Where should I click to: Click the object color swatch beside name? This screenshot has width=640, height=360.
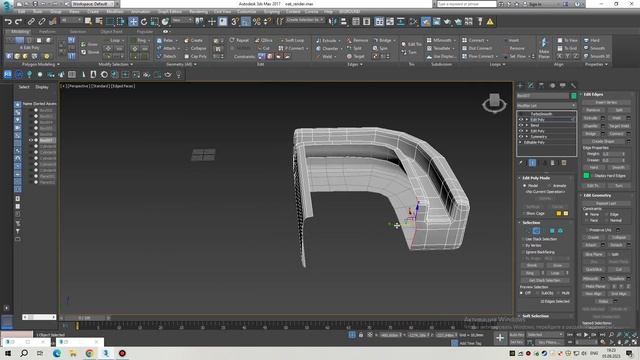pos(573,96)
